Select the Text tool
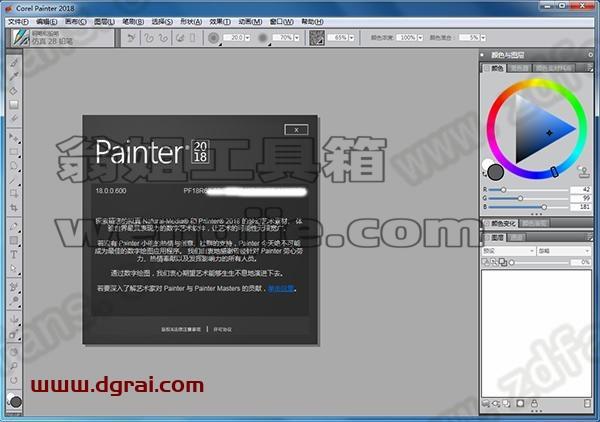The width and height of the screenshot is (600, 422). [14, 254]
